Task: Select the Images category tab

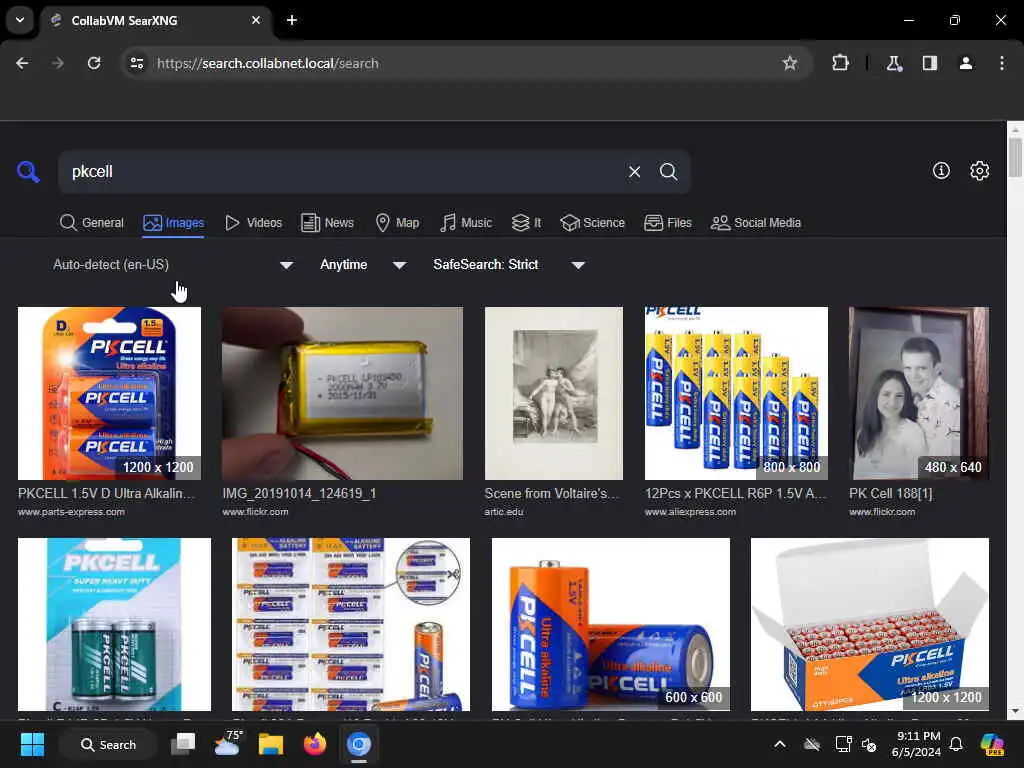Action: pyautogui.click(x=174, y=223)
